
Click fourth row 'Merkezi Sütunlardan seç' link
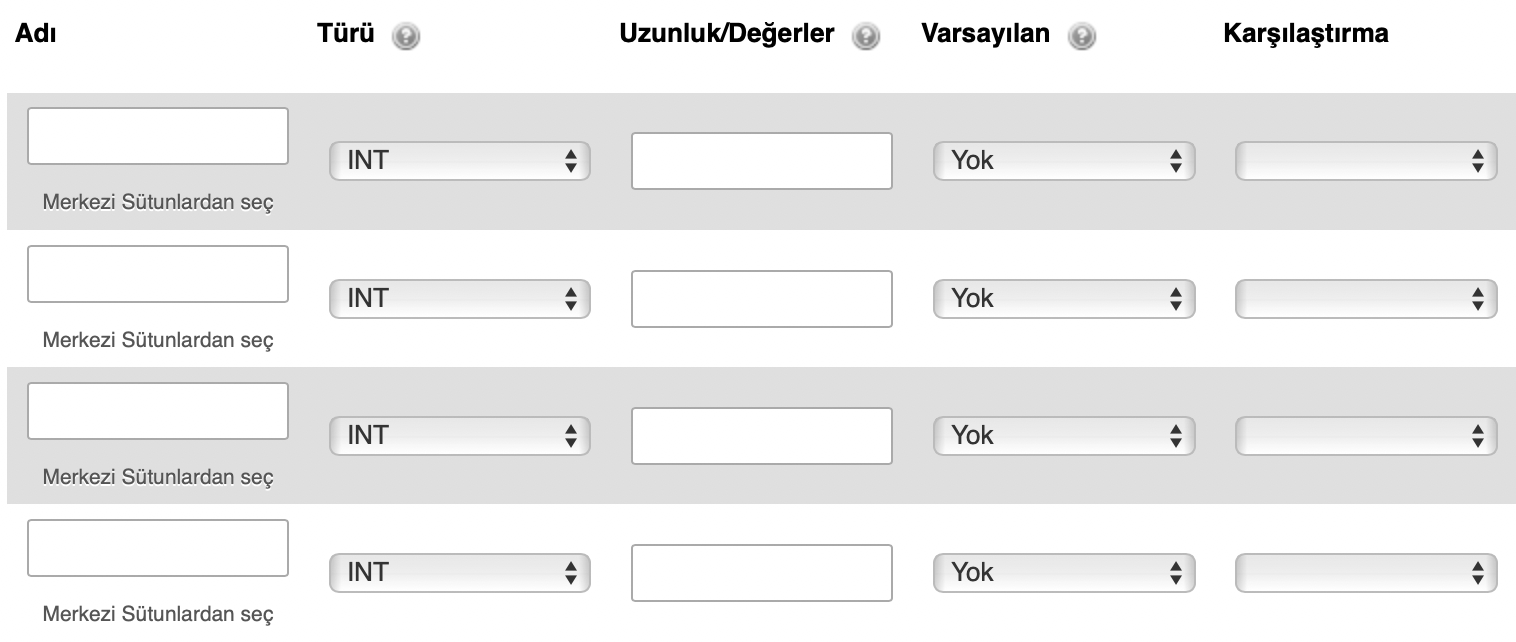[x=157, y=614]
